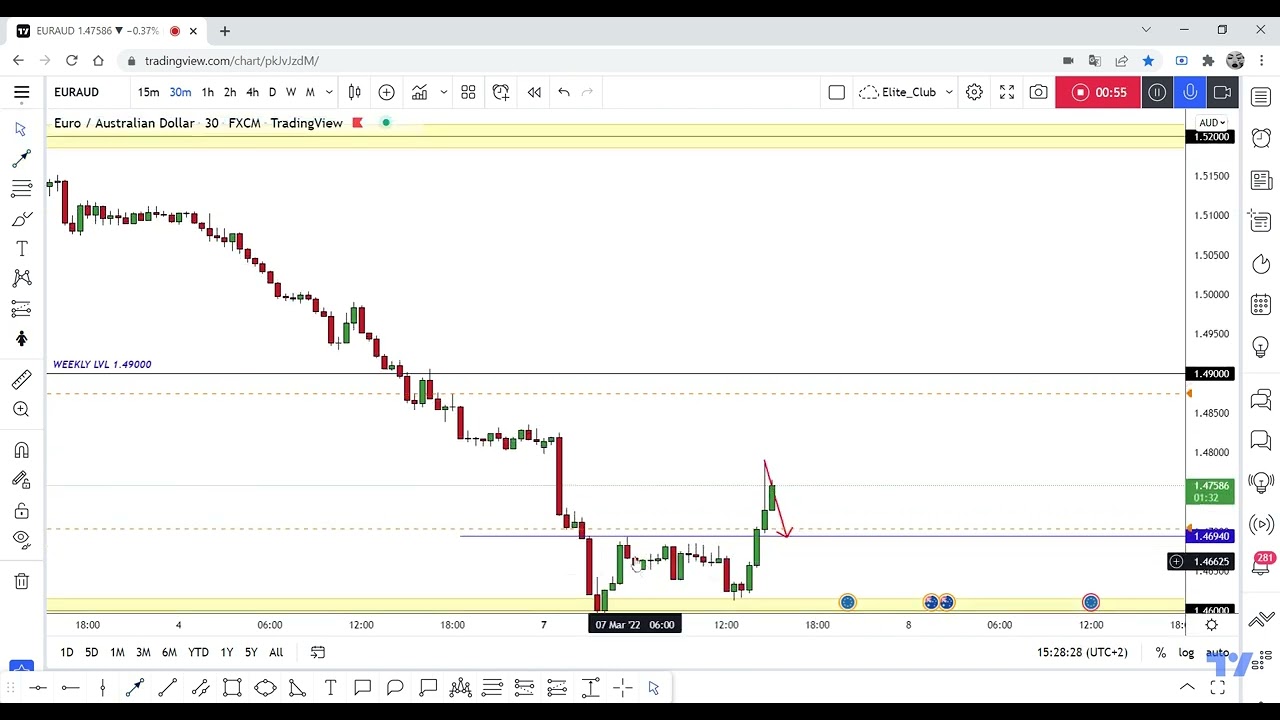Viewport: 1280px width, 720px height.
Task: Open the indicators and strategies menu
Action: click(420, 92)
